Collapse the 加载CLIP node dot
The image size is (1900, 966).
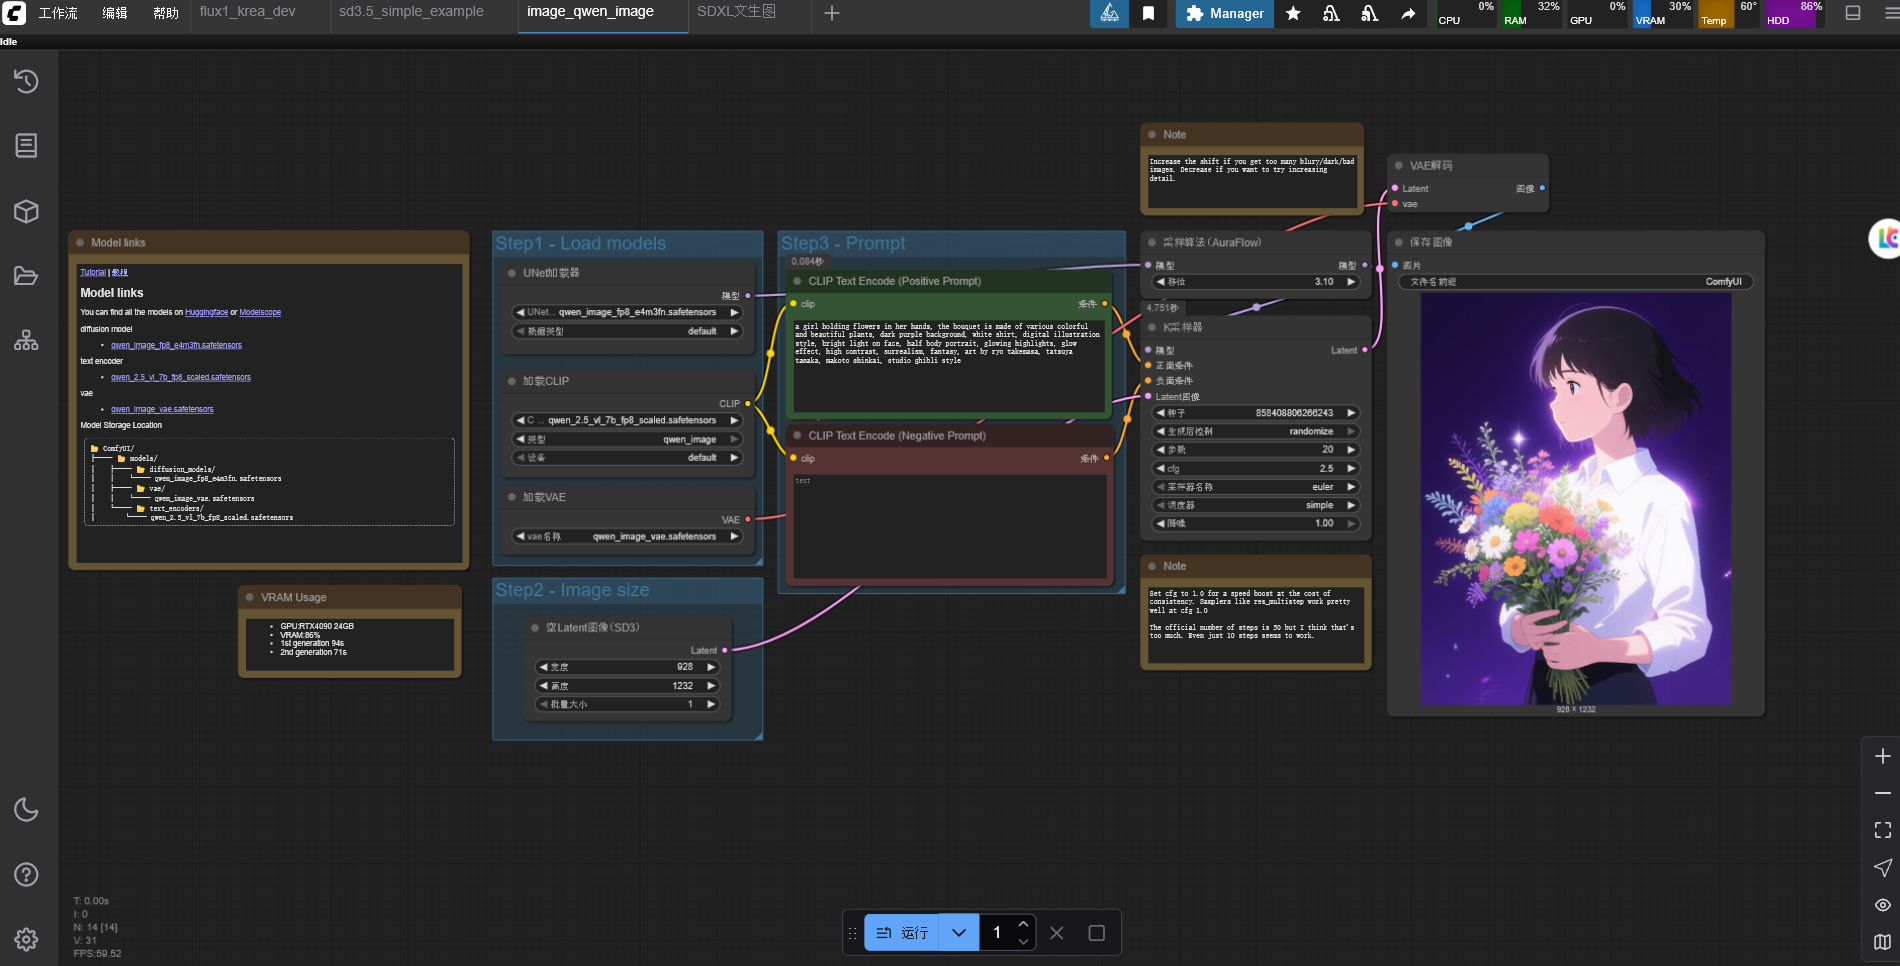click(512, 381)
